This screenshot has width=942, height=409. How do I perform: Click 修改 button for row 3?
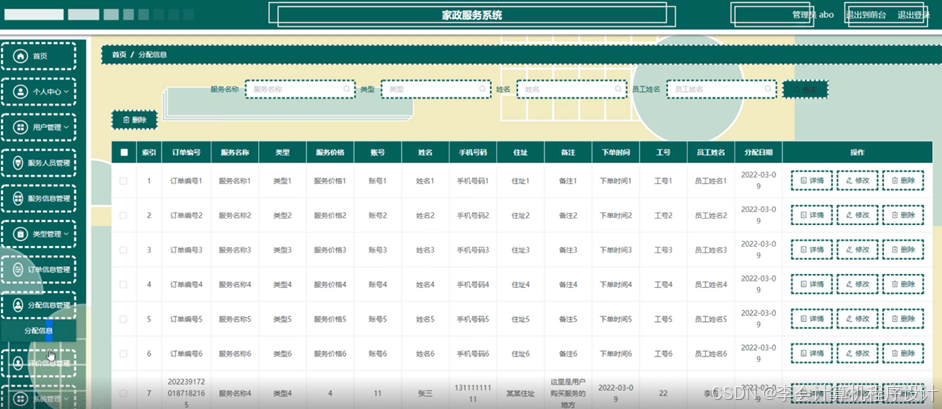(x=857, y=250)
